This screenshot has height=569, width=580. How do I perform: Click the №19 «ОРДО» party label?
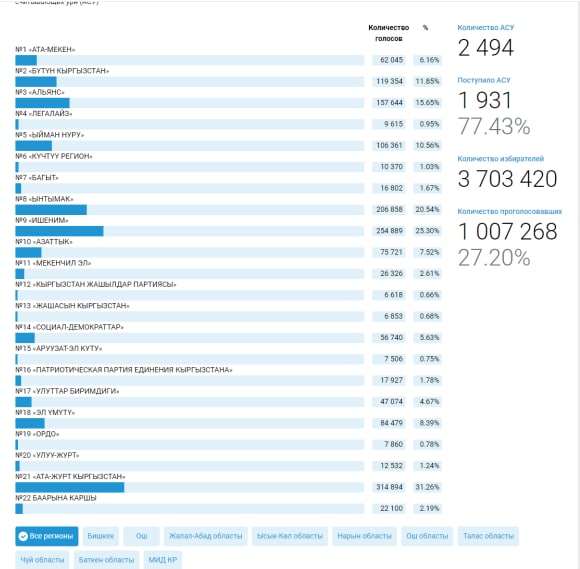37,434
